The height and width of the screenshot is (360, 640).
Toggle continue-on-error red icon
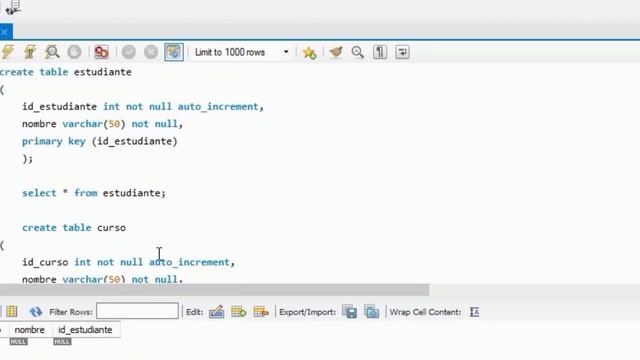(x=101, y=52)
